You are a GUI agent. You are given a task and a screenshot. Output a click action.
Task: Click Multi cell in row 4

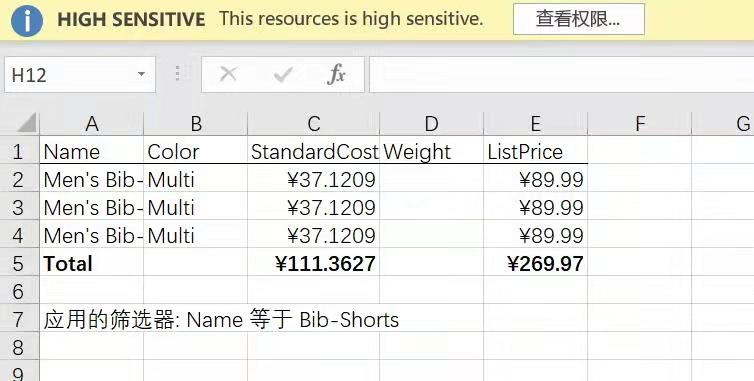[x=196, y=235]
